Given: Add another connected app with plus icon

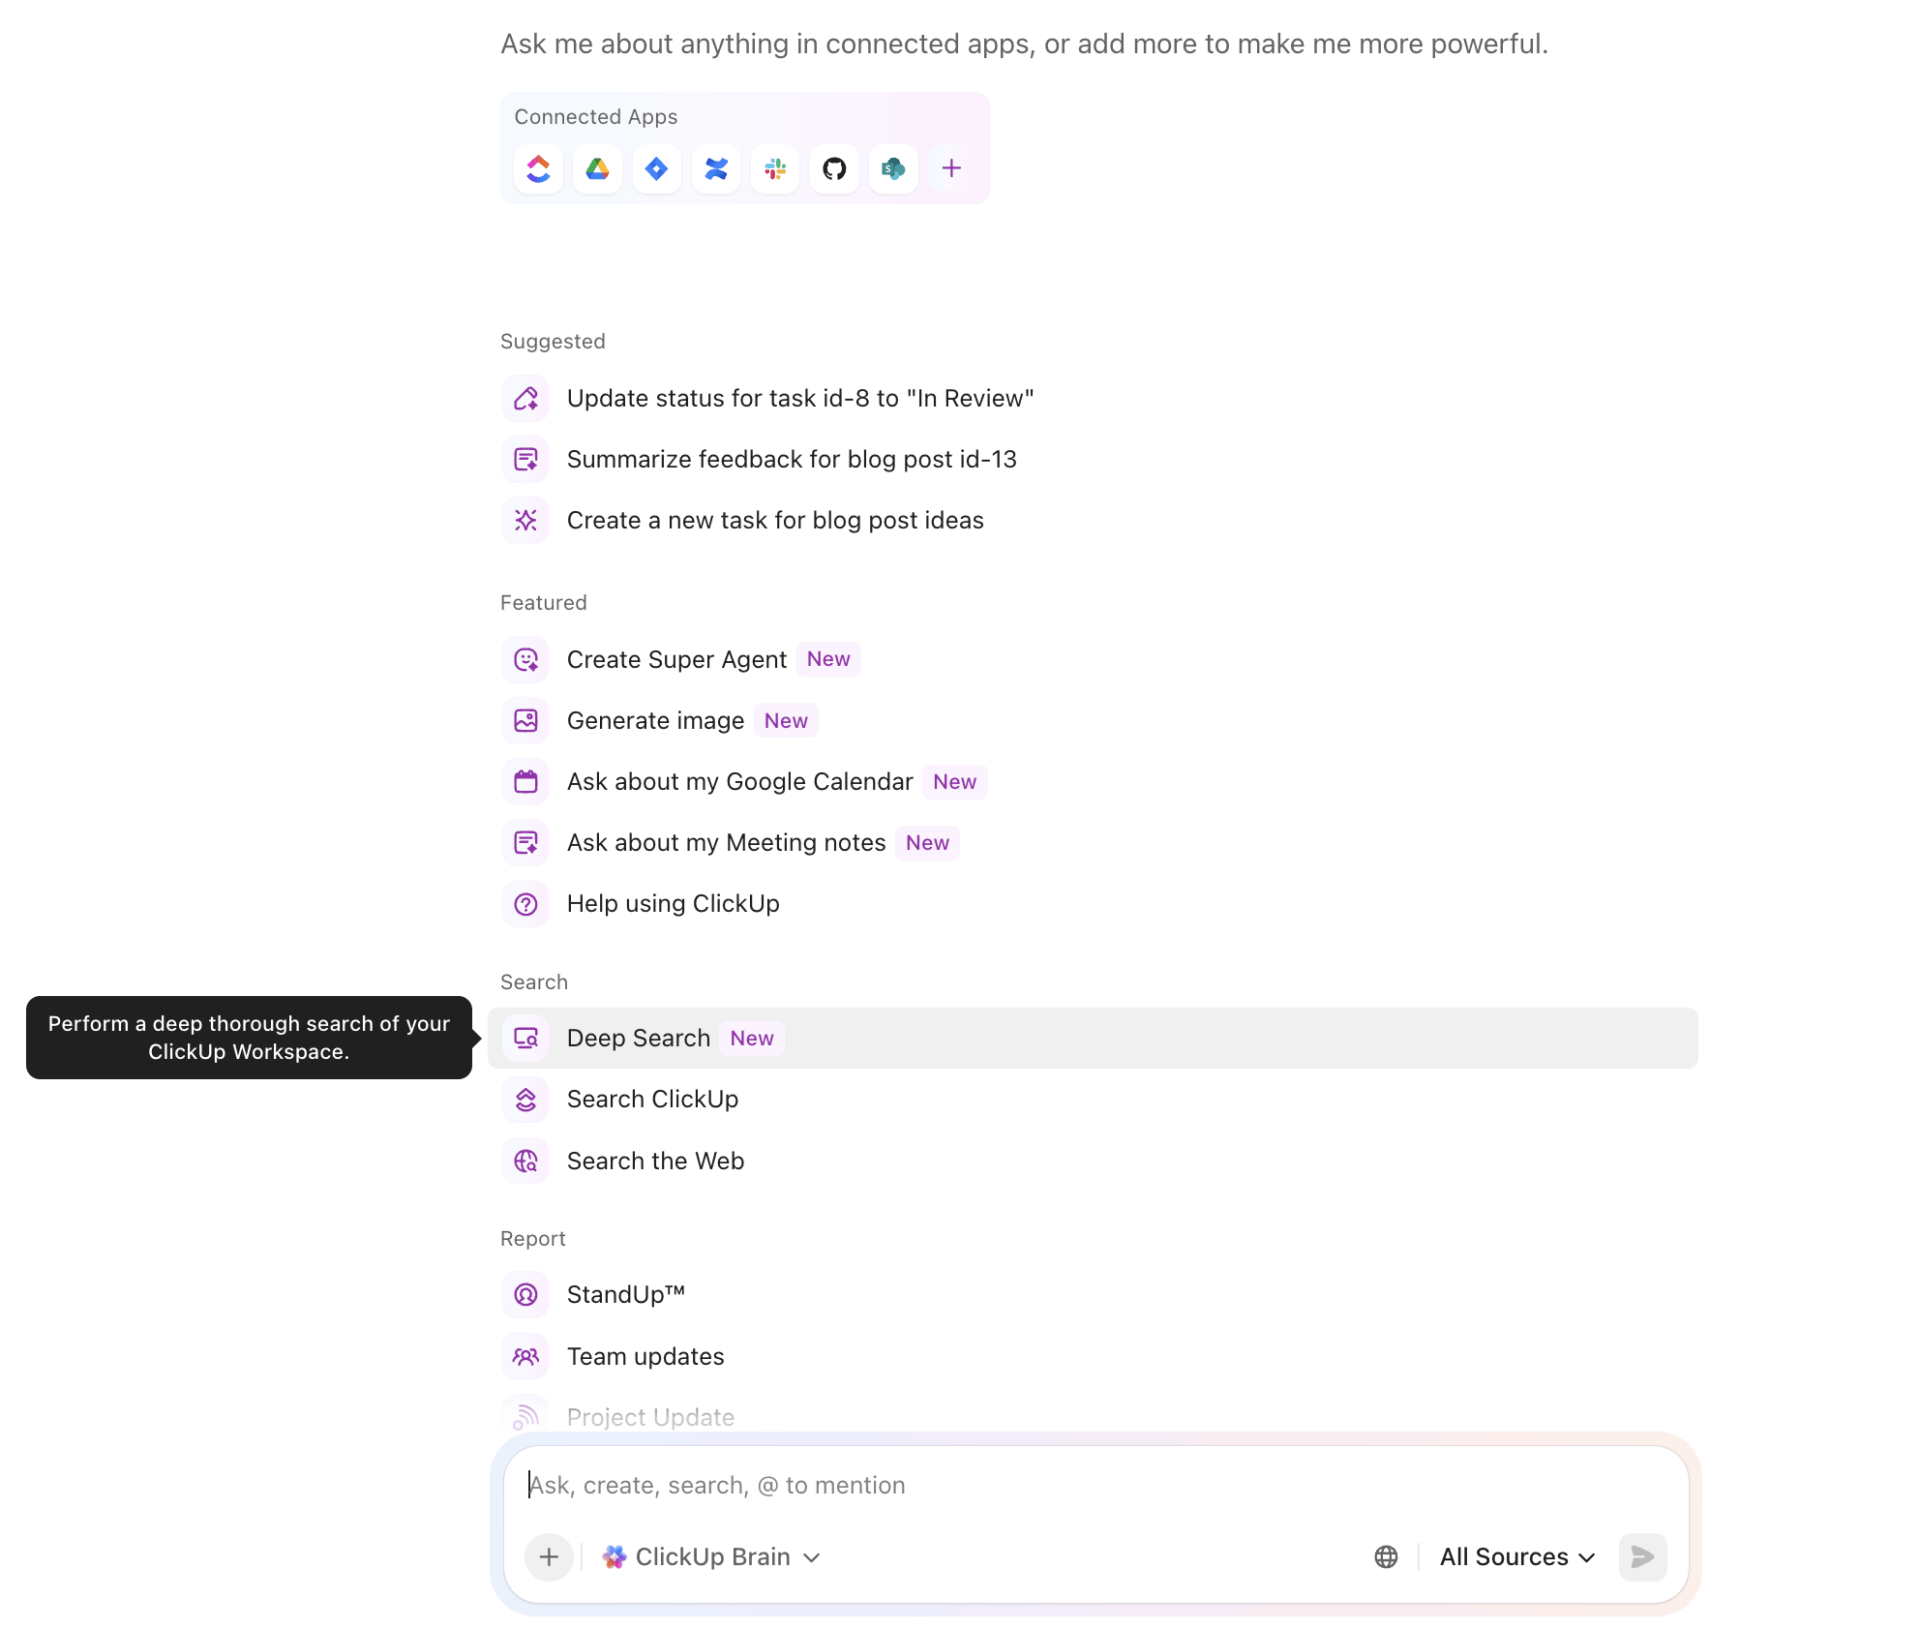Looking at the screenshot, I should (x=951, y=168).
